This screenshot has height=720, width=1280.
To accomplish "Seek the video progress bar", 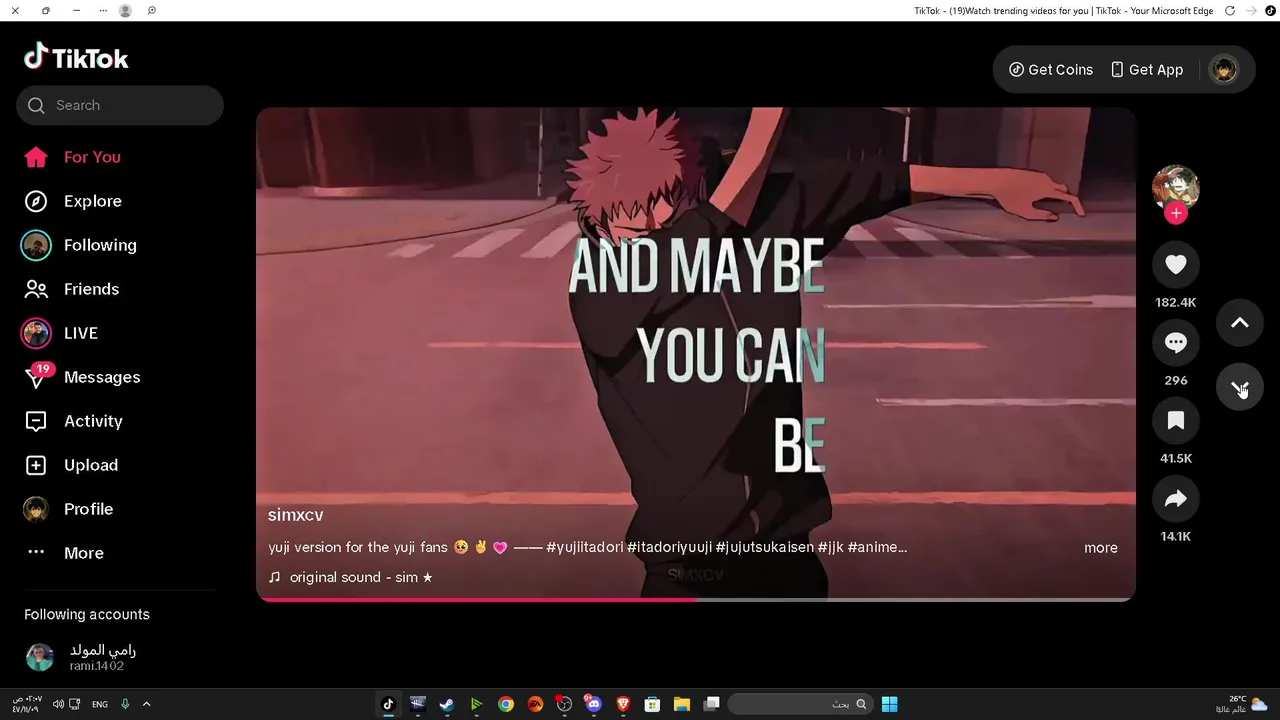I will tap(696, 599).
